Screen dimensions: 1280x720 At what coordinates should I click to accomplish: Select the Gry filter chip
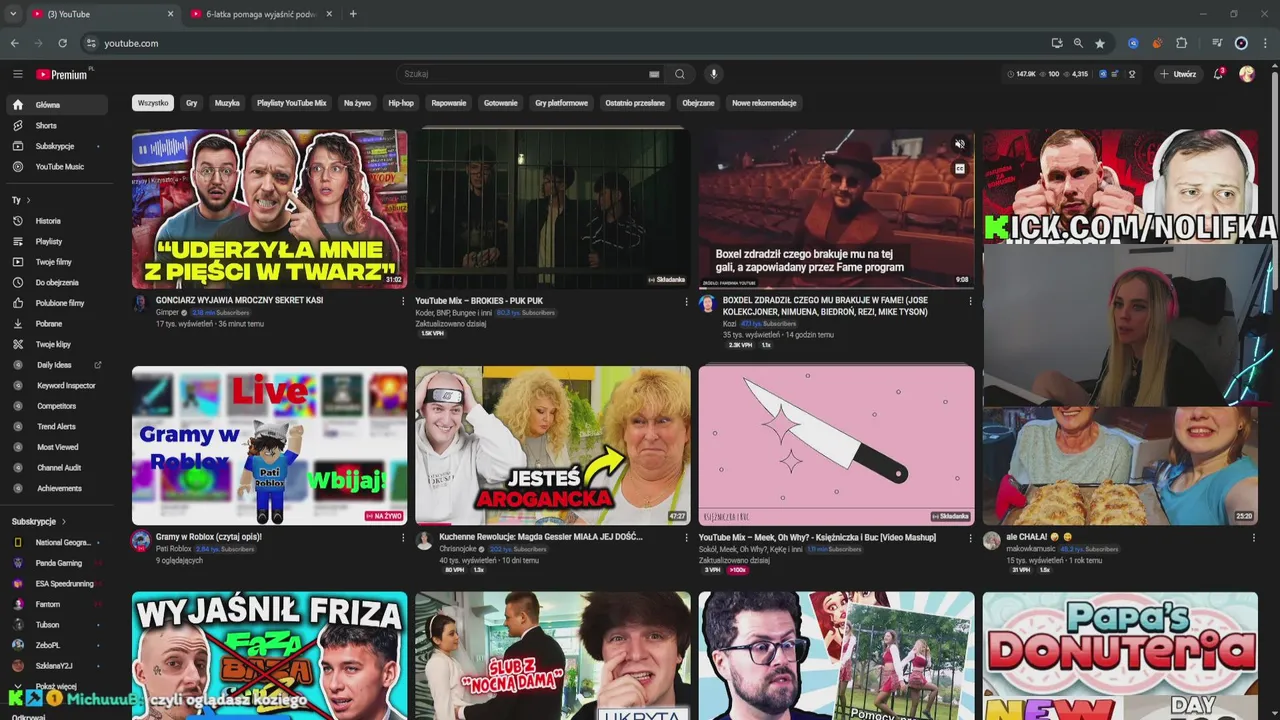(x=191, y=103)
